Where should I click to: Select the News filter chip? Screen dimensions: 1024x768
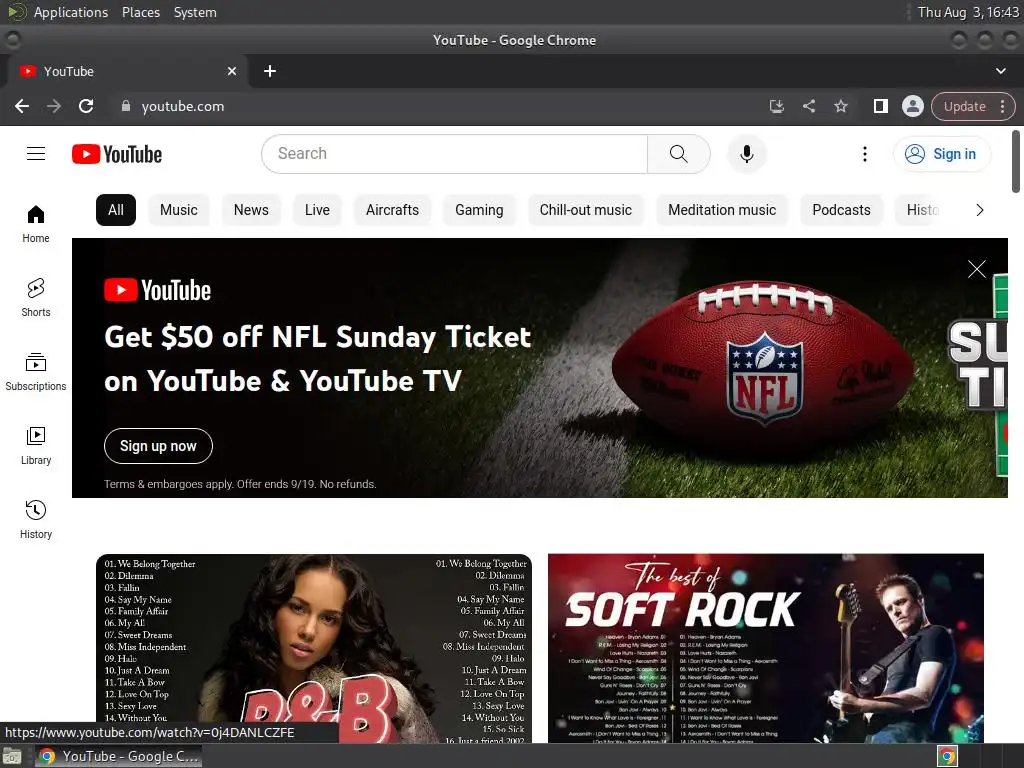251,210
